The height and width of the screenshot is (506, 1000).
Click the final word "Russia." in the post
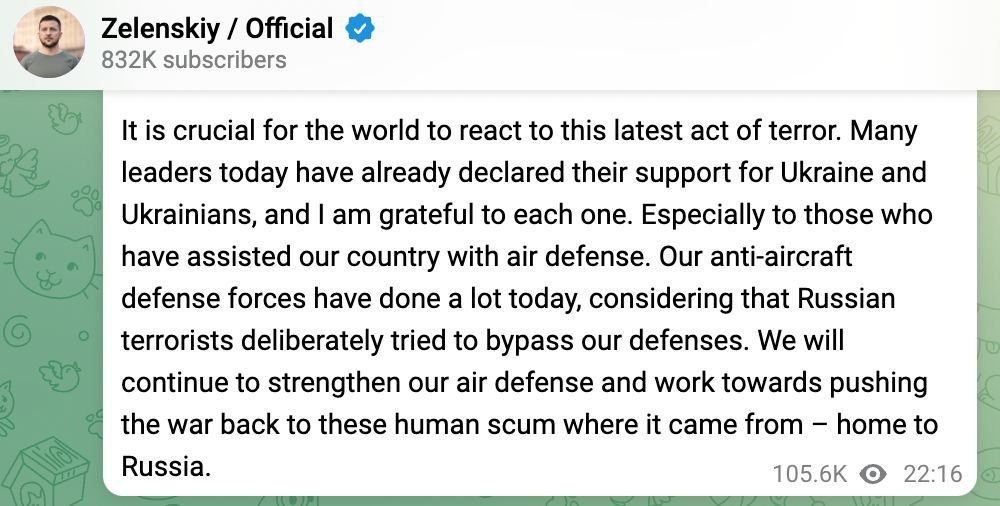pyautogui.click(x=166, y=466)
